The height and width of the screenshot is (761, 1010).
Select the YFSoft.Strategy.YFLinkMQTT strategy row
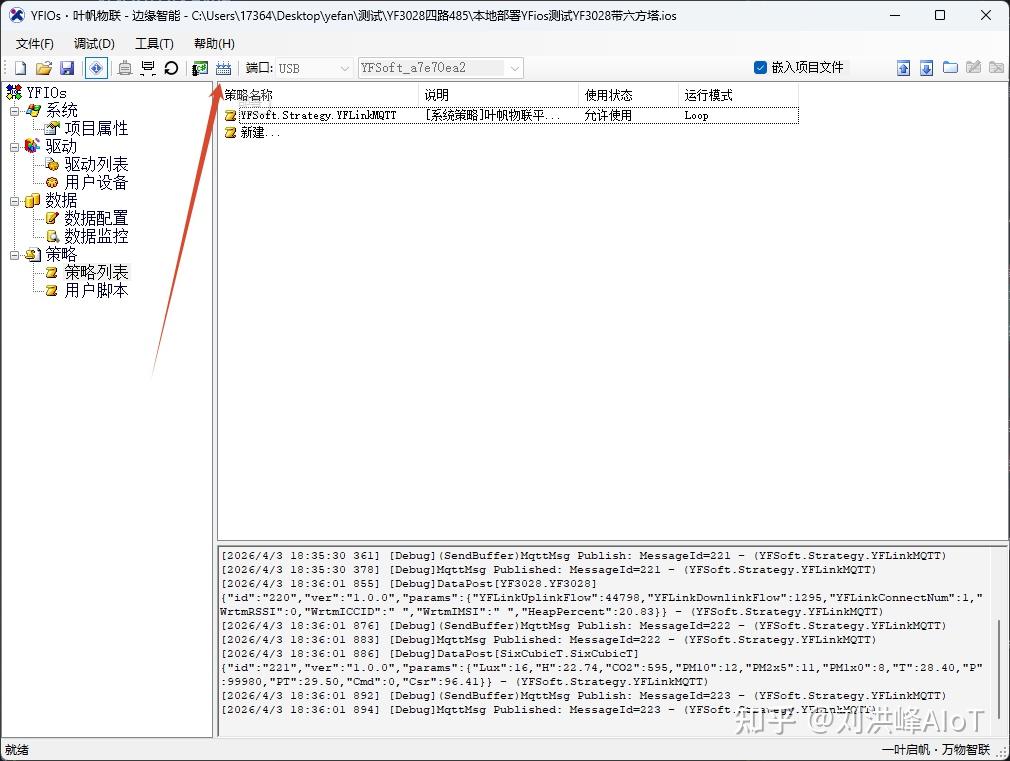click(x=511, y=115)
